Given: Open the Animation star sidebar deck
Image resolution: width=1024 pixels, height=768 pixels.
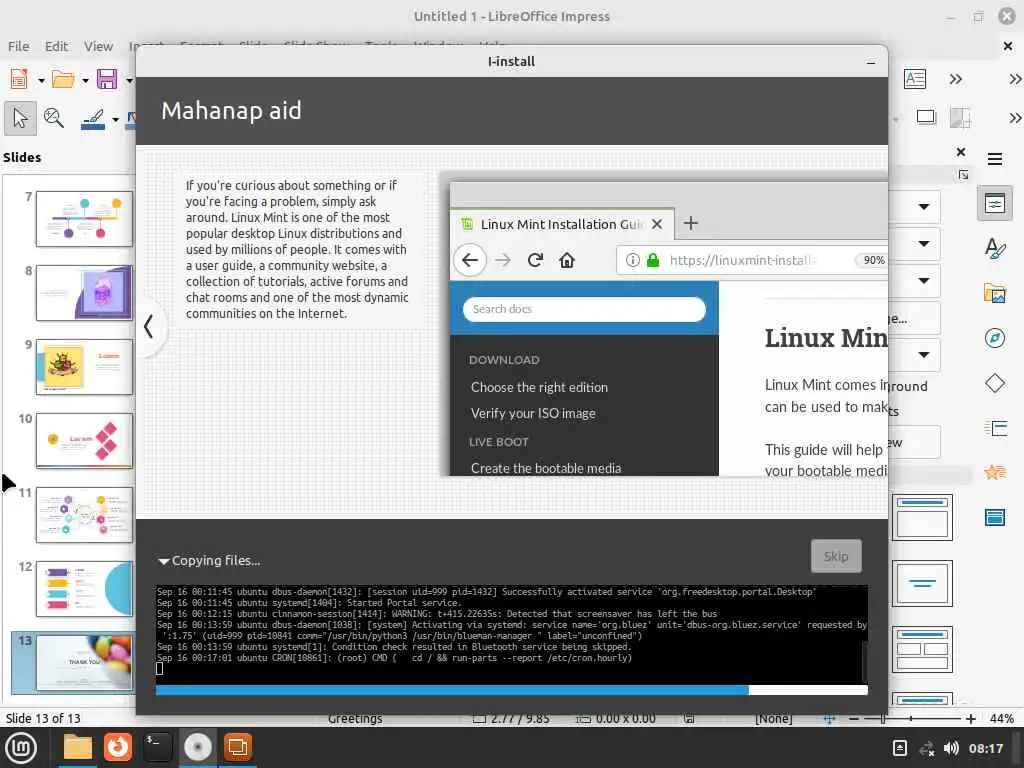Looking at the screenshot, I should [x=995, y=472].
